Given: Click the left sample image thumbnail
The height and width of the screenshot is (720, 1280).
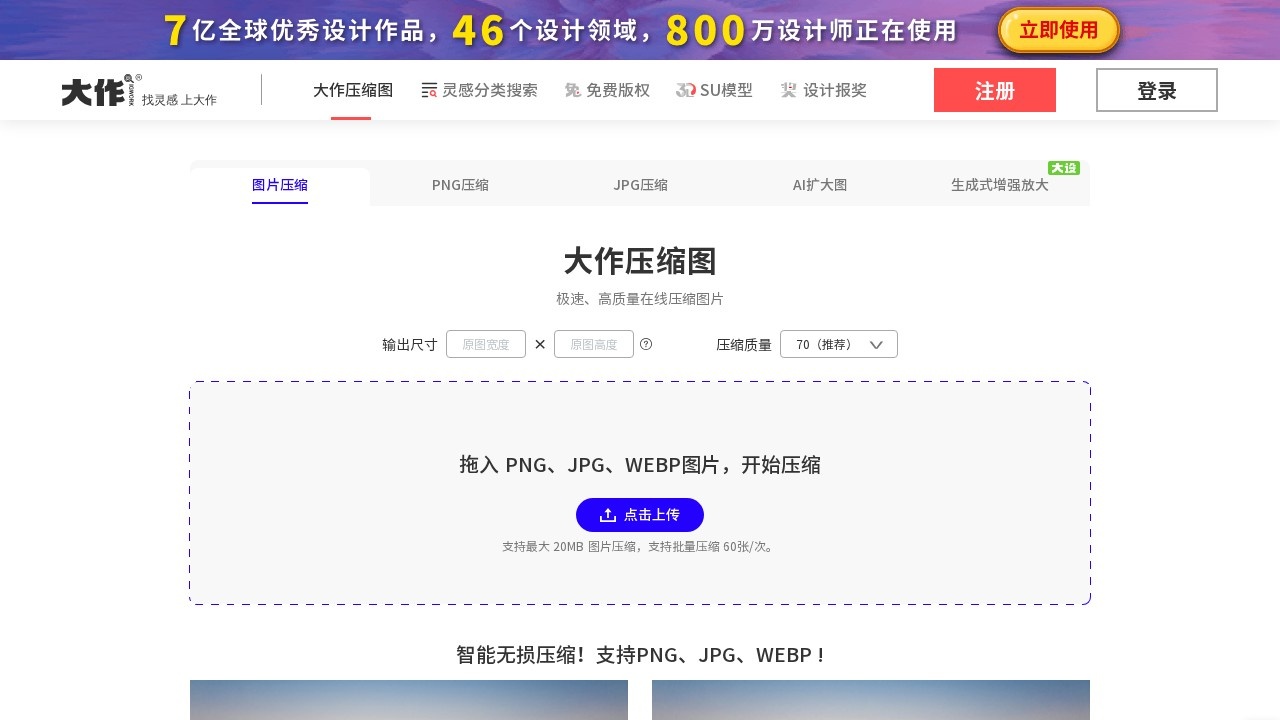Looking at the screenshot, I should tap(408, 700).
